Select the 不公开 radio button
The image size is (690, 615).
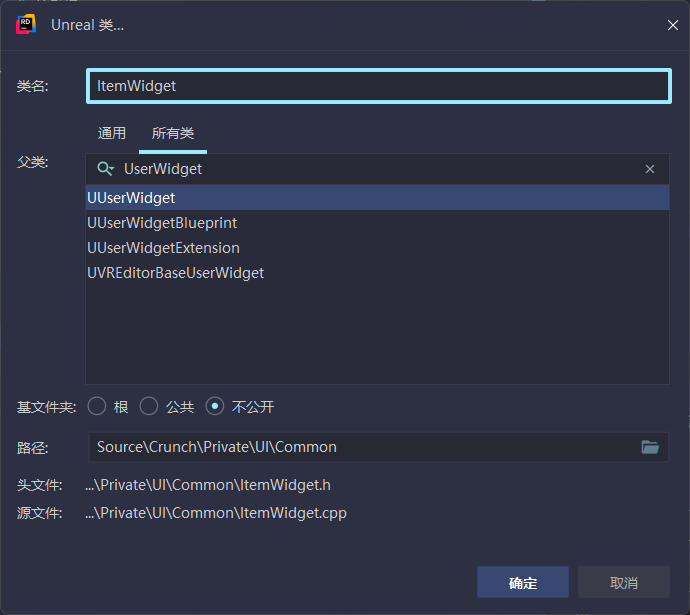pyautogui.click(x=215, y=406)
